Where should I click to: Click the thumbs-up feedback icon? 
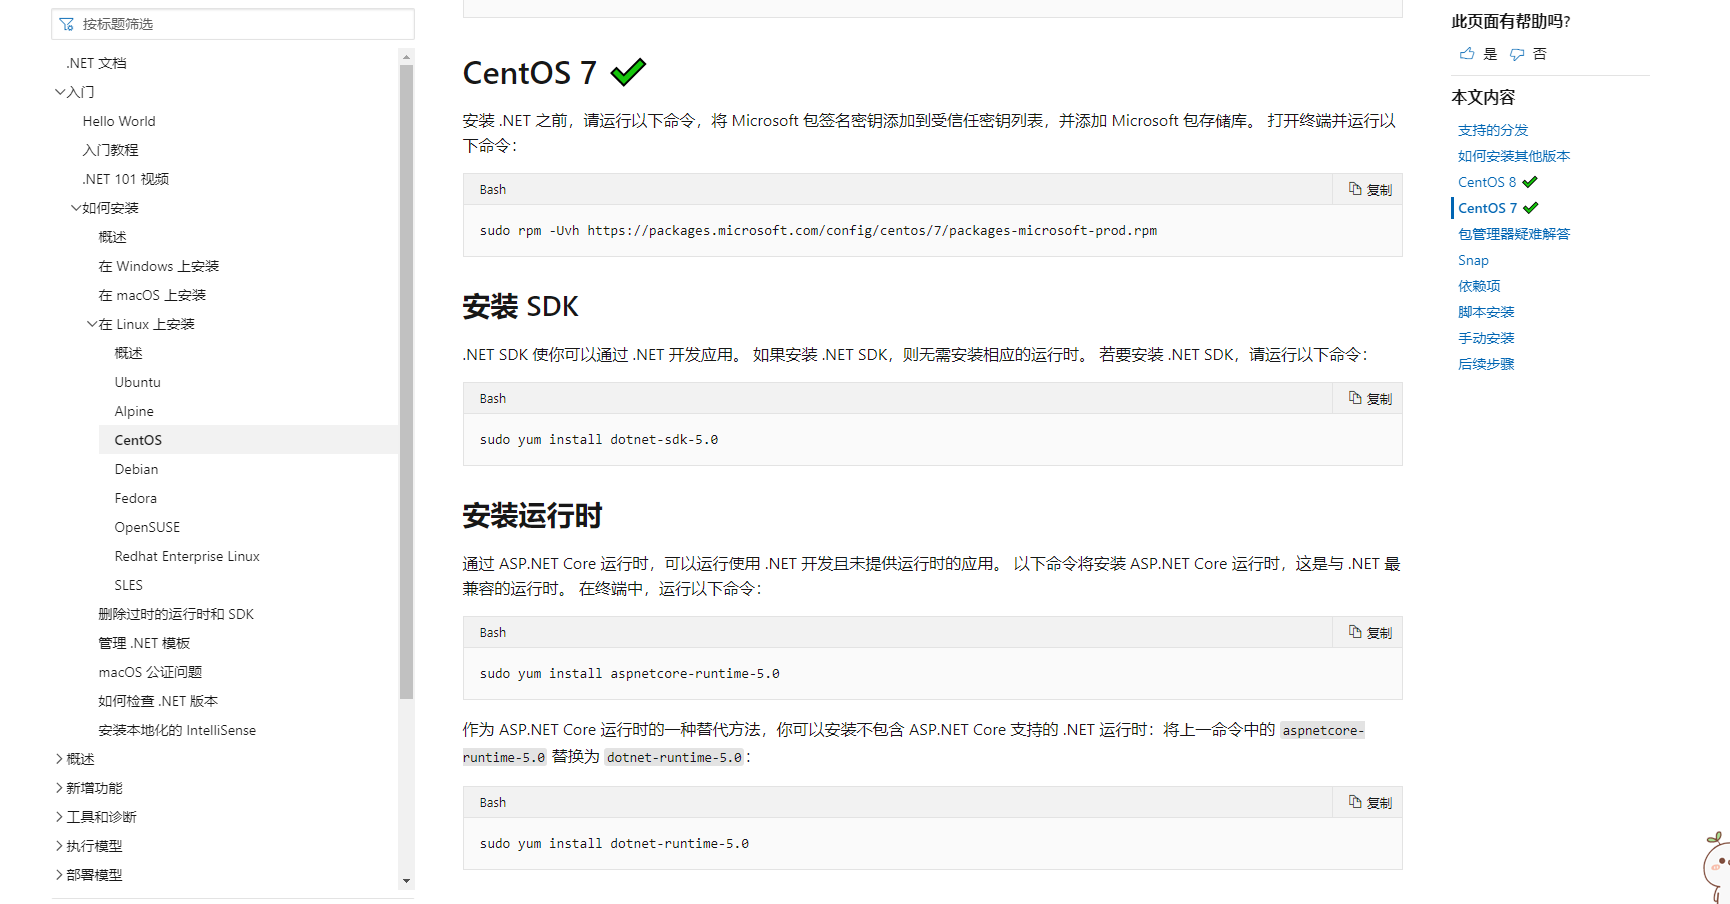[1466, 53]
